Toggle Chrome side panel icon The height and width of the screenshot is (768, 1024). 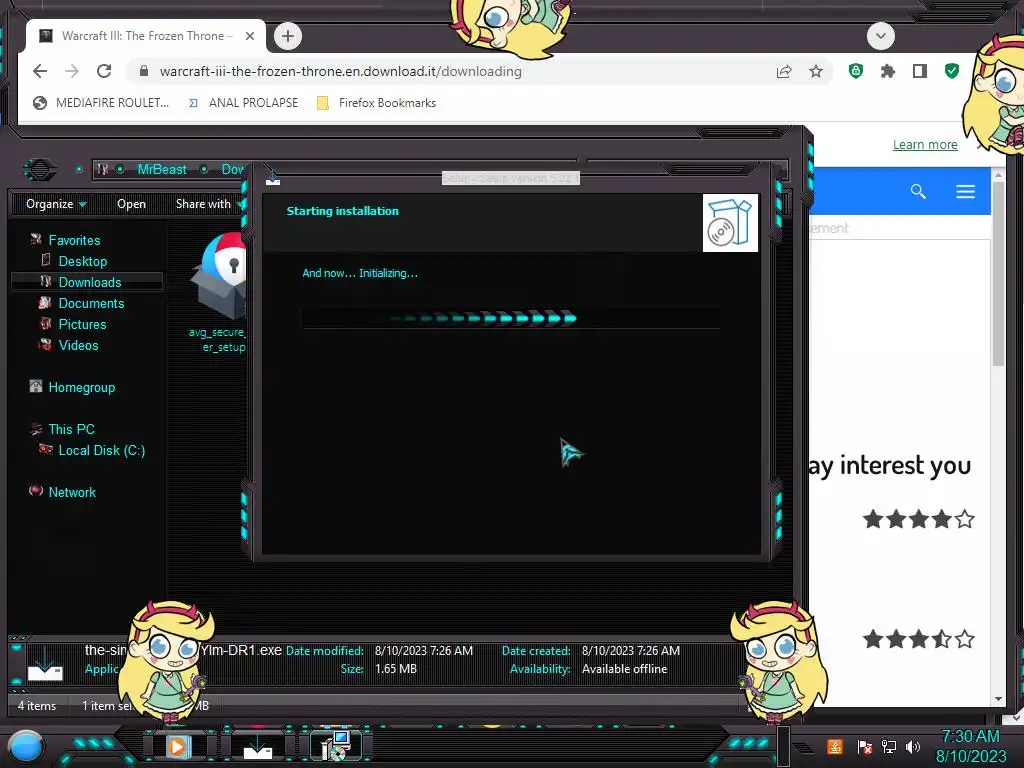point(920,71)
